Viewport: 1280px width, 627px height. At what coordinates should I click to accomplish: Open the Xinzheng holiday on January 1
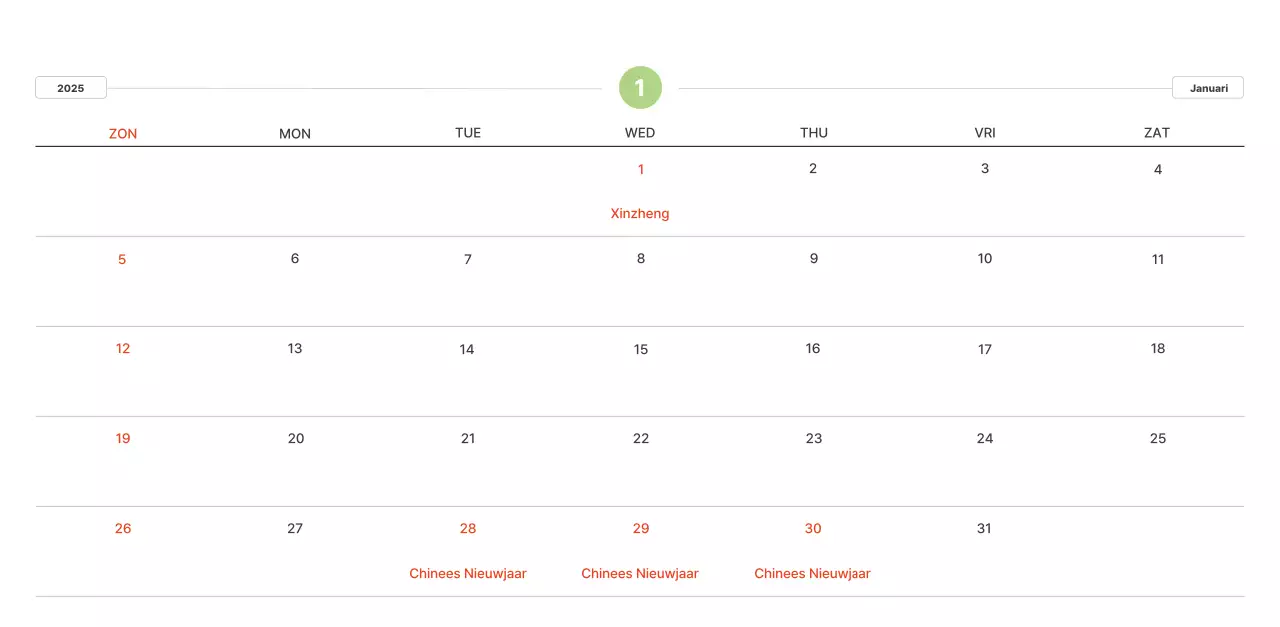(640, 213)
